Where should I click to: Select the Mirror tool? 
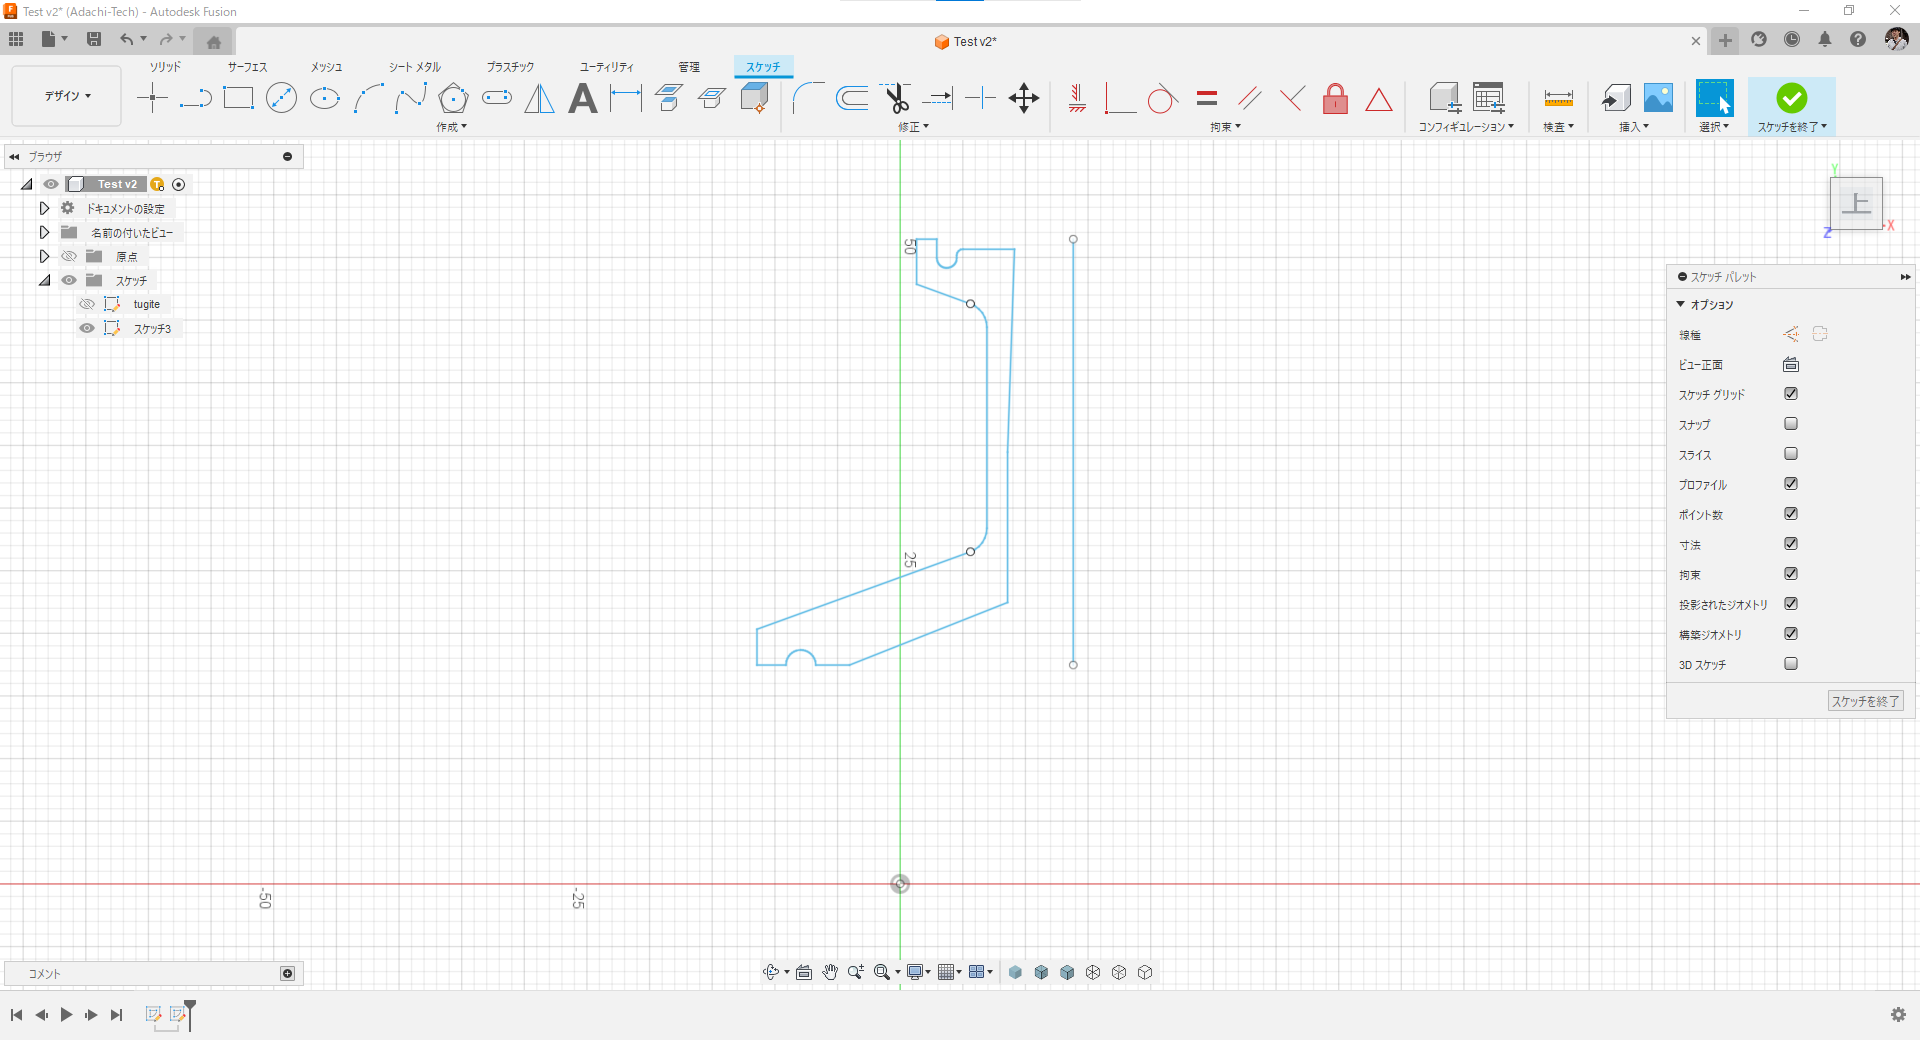pyautogui.click(x=540, y=98)
